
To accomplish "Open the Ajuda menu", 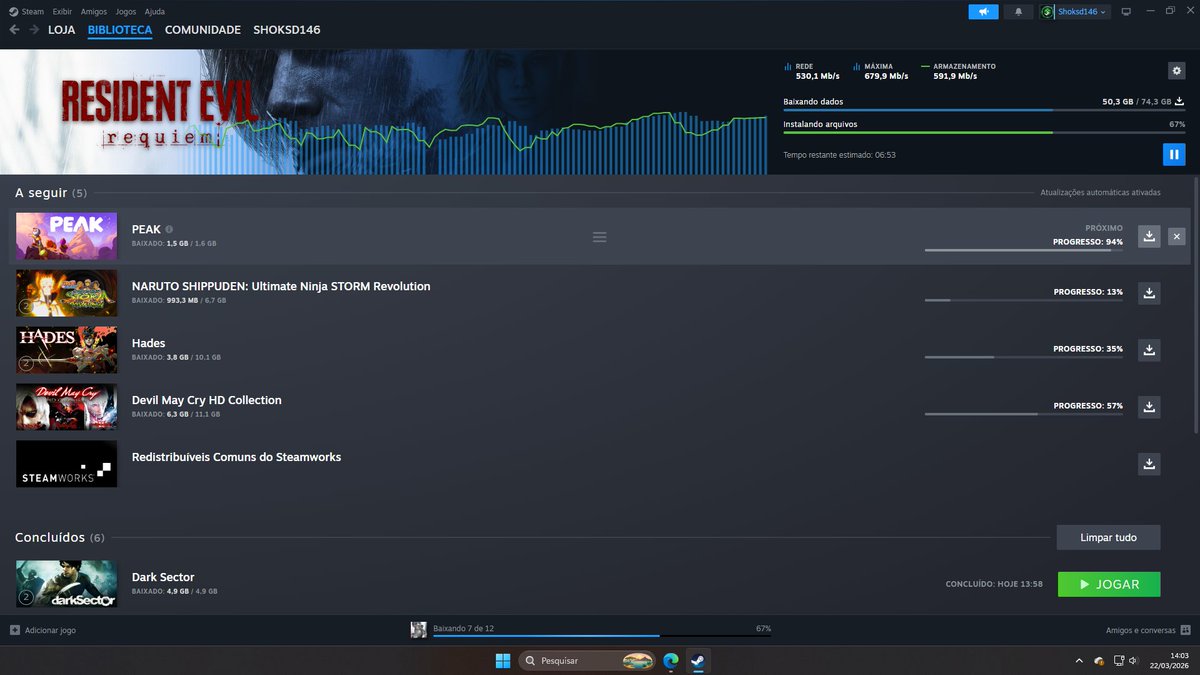I will [156, 11].
